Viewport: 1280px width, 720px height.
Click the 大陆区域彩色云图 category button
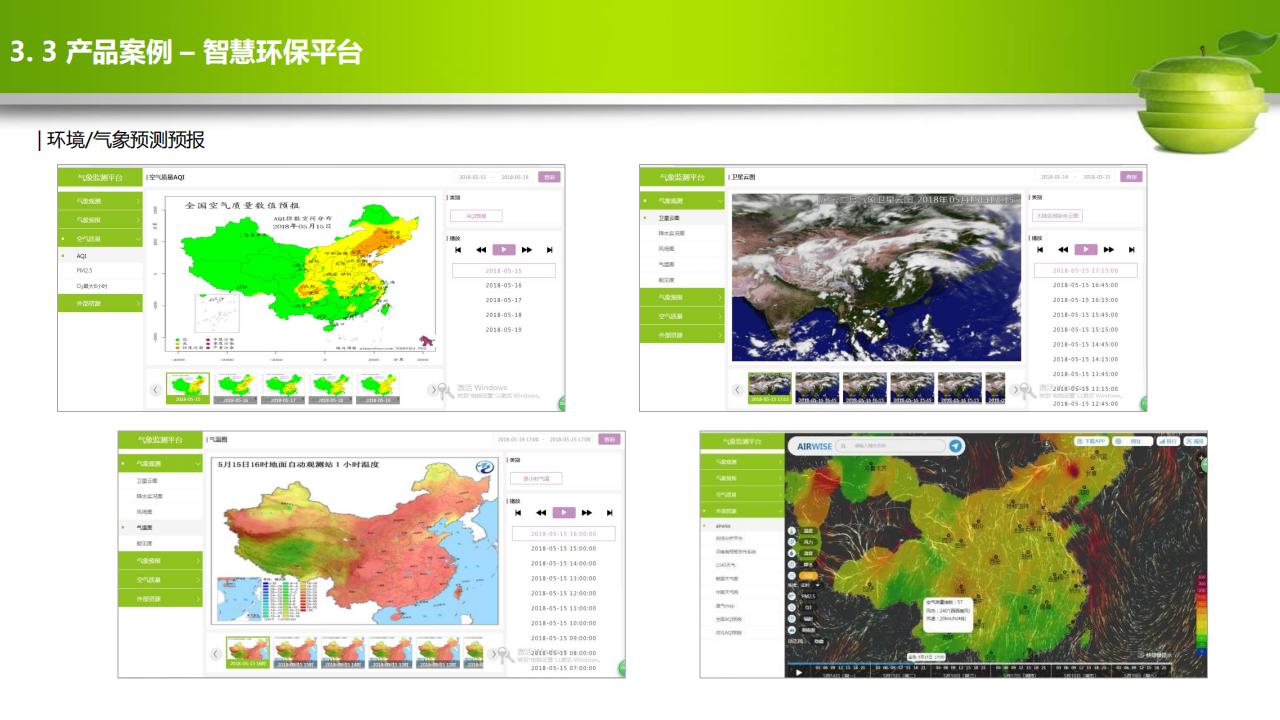(x=1058, y=215)
